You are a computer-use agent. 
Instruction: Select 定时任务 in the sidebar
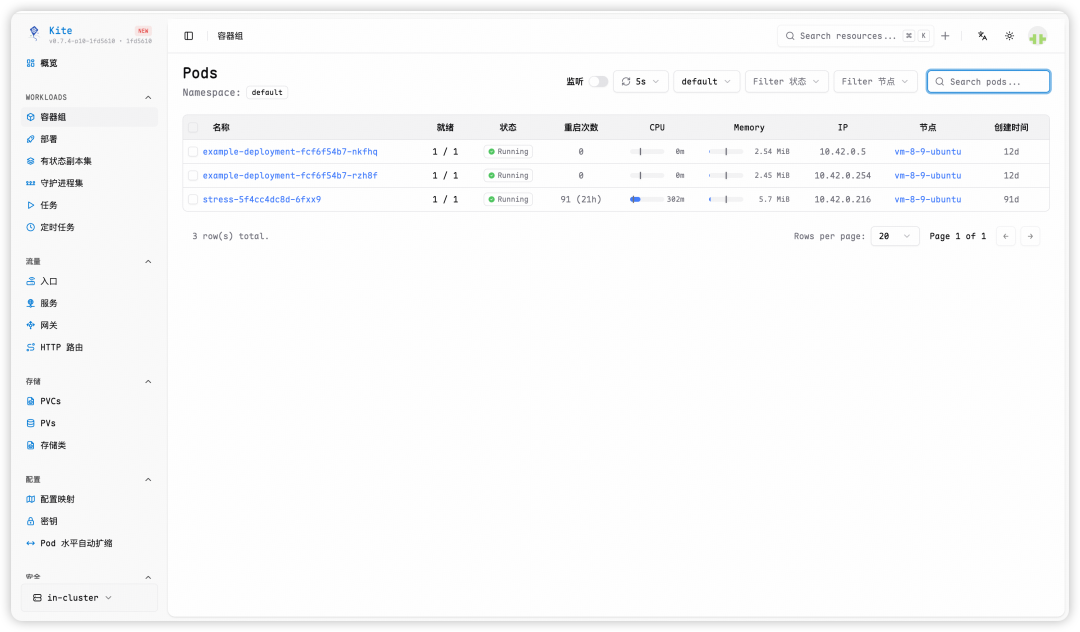tap(90, 227)
